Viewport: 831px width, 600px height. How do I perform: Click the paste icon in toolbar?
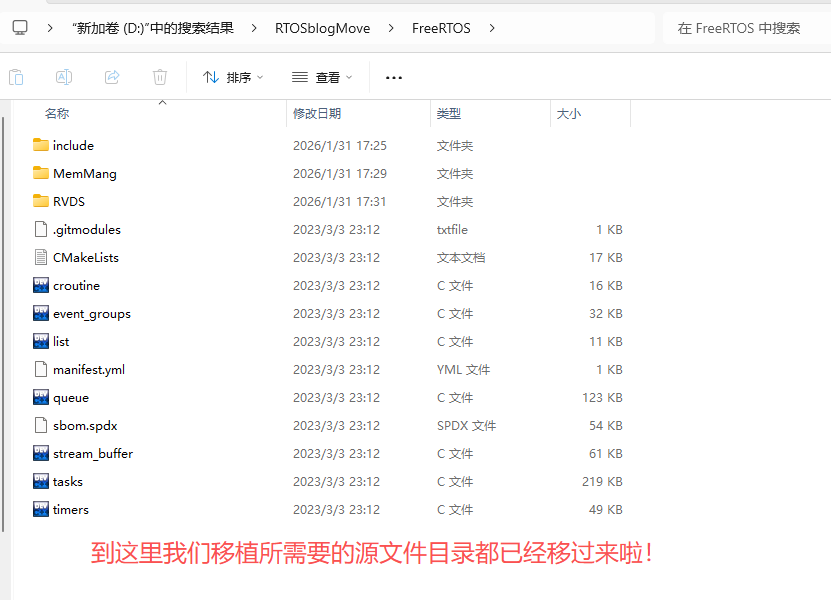point(16,77)
